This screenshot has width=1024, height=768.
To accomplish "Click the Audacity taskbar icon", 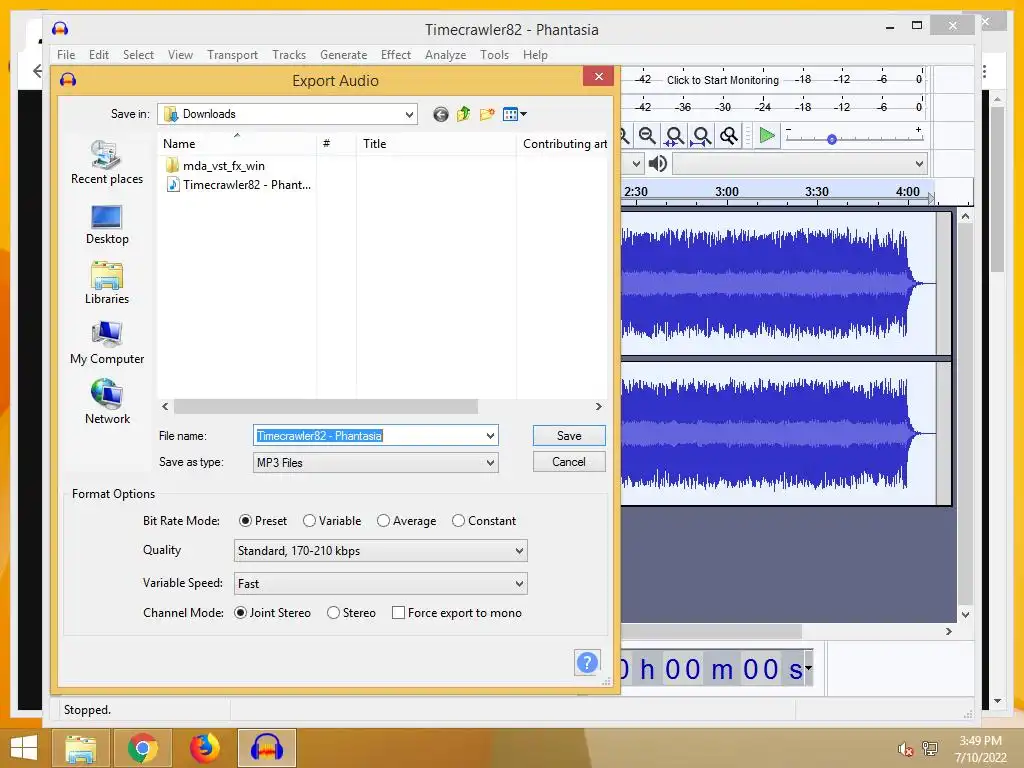I will pyautogui.click(x=266, y=748).
